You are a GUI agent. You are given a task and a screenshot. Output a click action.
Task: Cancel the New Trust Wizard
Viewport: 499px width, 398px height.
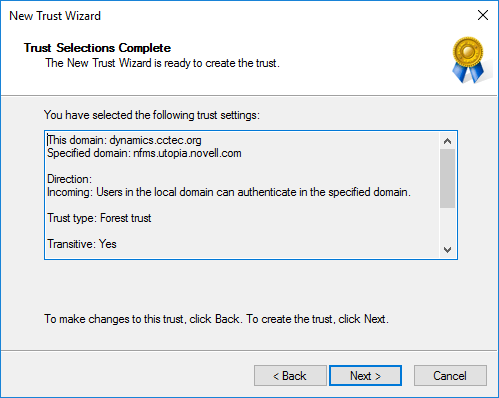tap(450, 376)
